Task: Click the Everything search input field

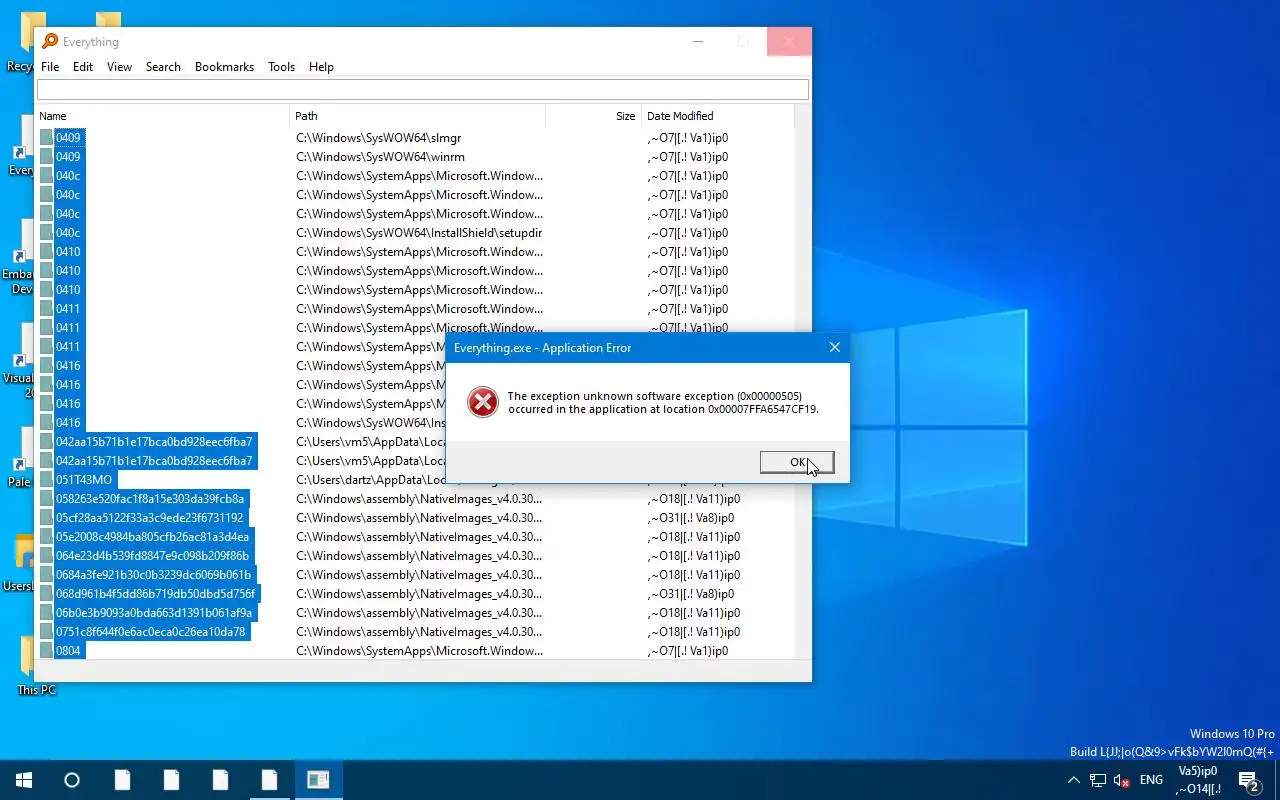Action: point(423,90)
